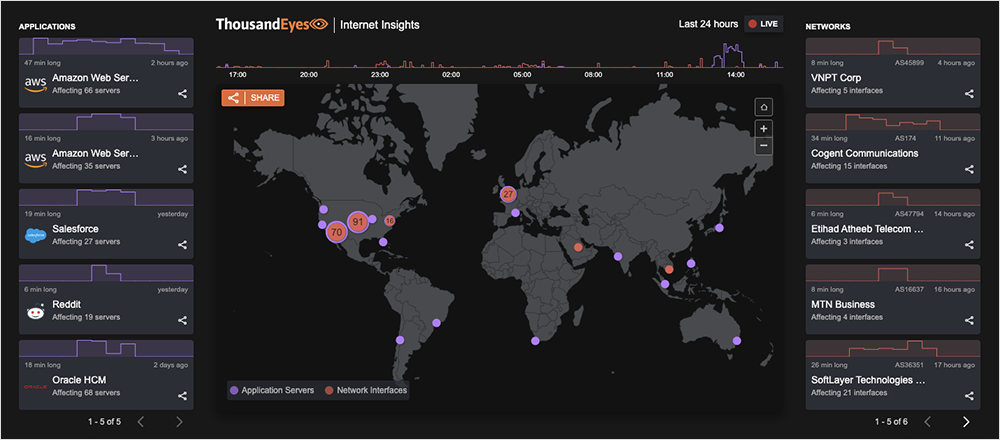Zoom in the map with plus button
The width and height of the screenshot is (1000, 440).
(x=764, y=129)
